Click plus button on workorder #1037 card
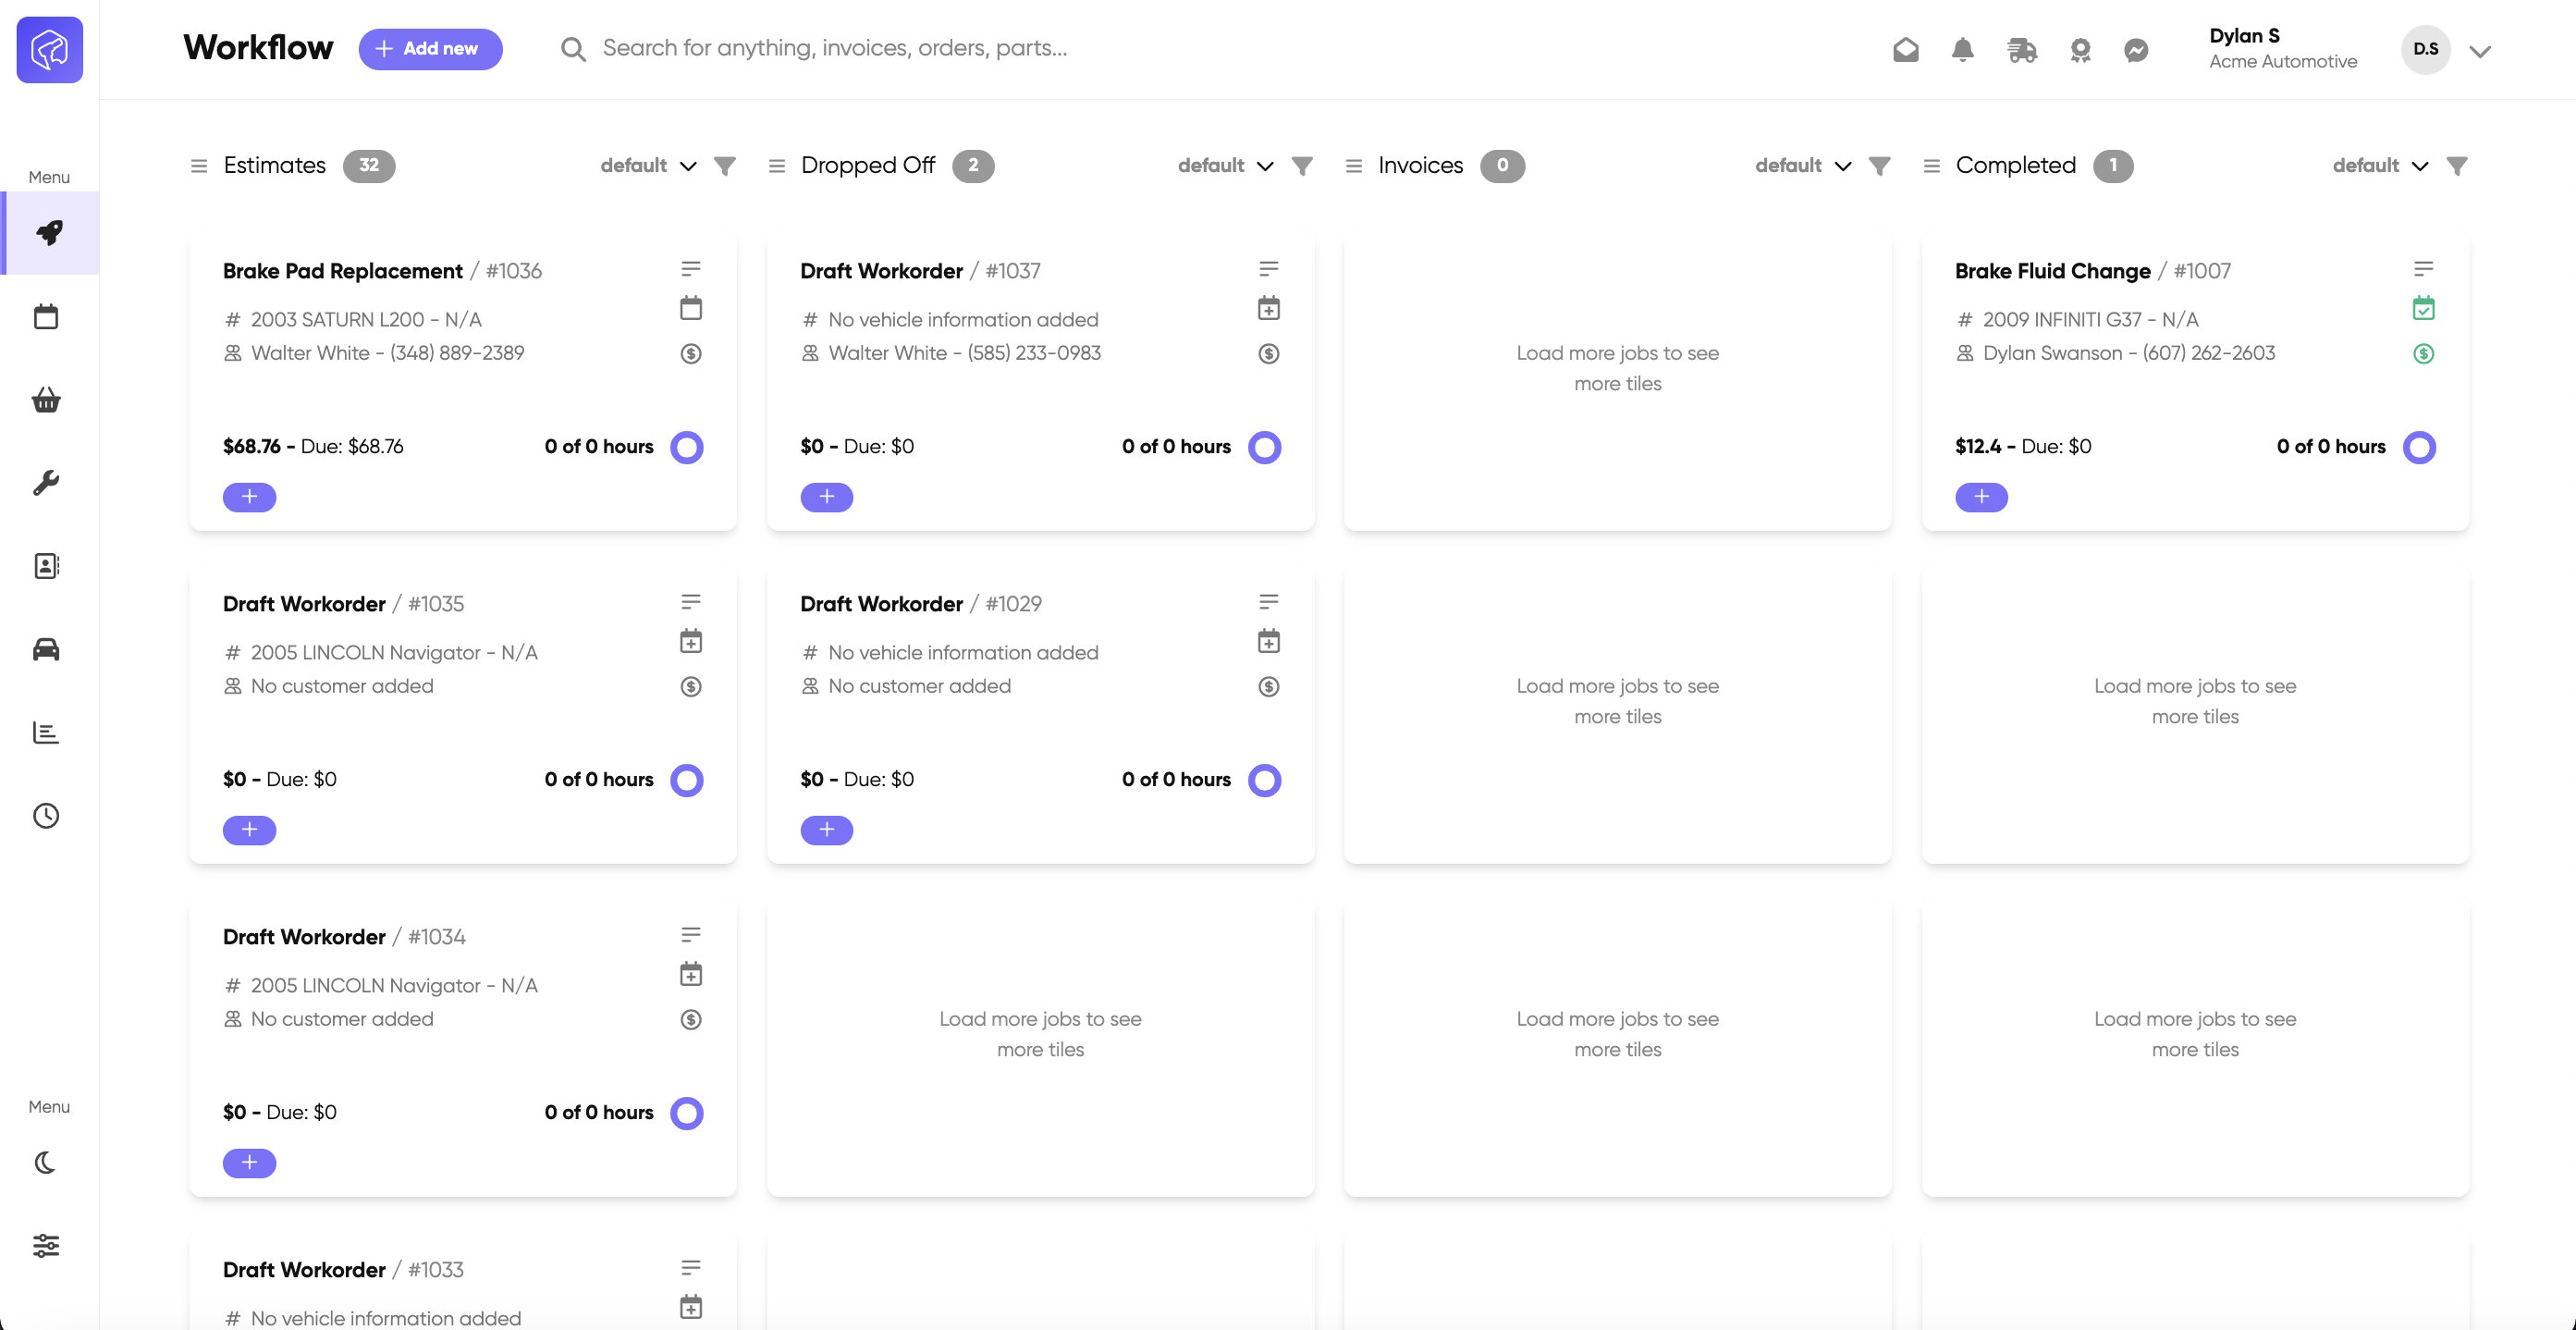 click(x=827, y=497)
